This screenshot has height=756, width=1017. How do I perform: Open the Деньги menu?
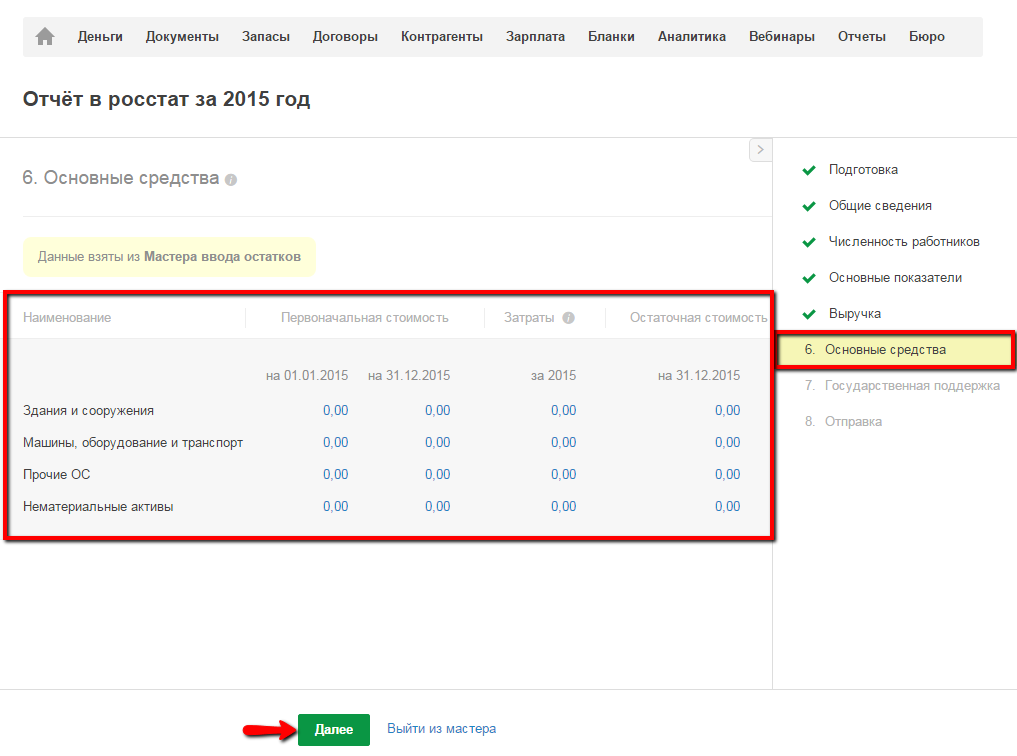(x=100, y=37)
